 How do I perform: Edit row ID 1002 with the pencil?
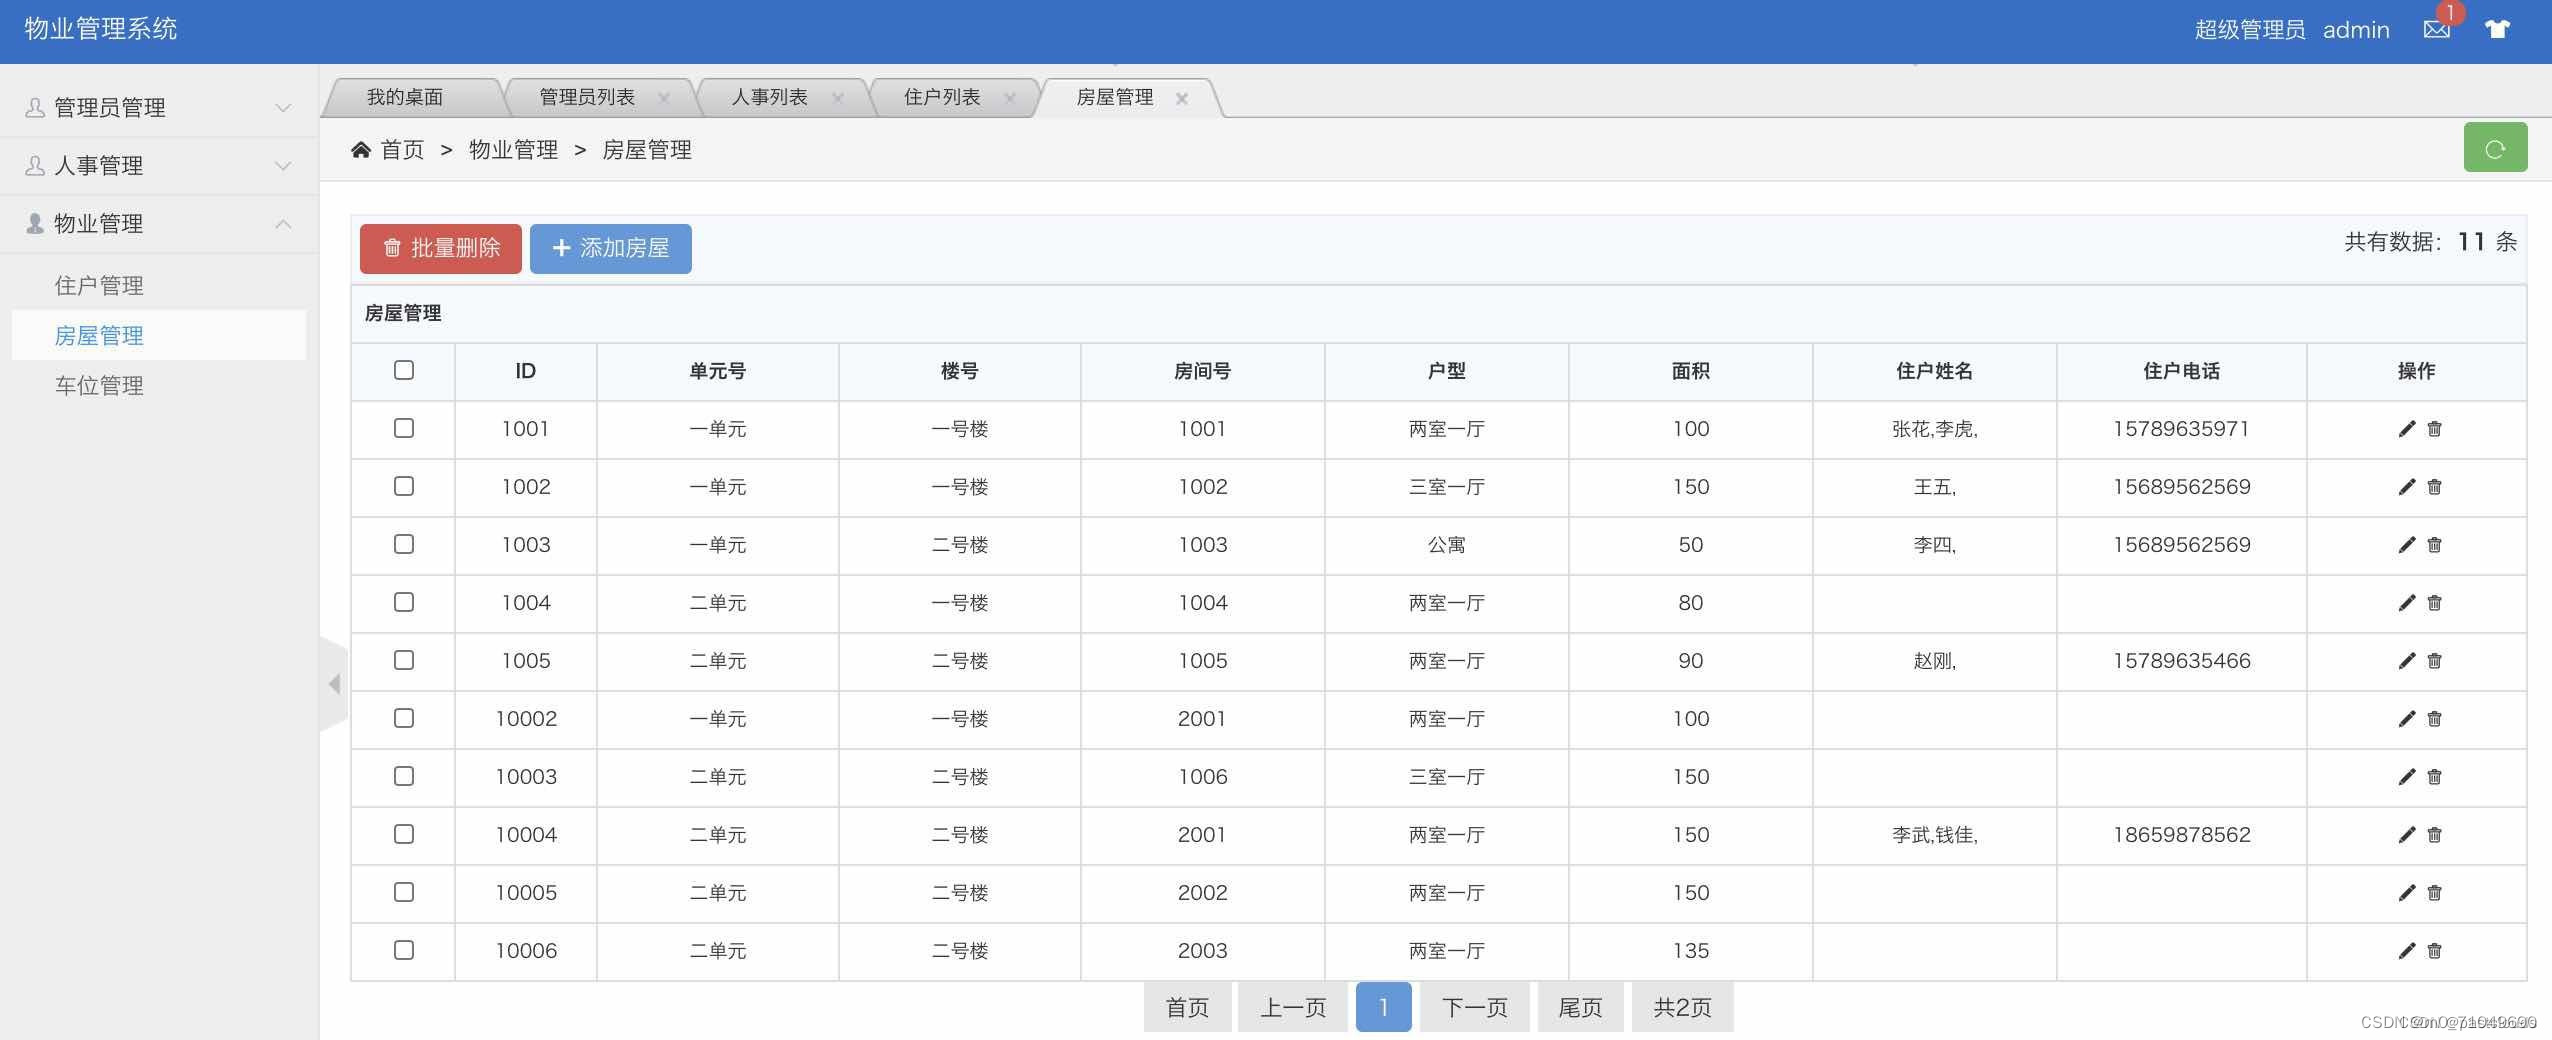(2407, 487)
